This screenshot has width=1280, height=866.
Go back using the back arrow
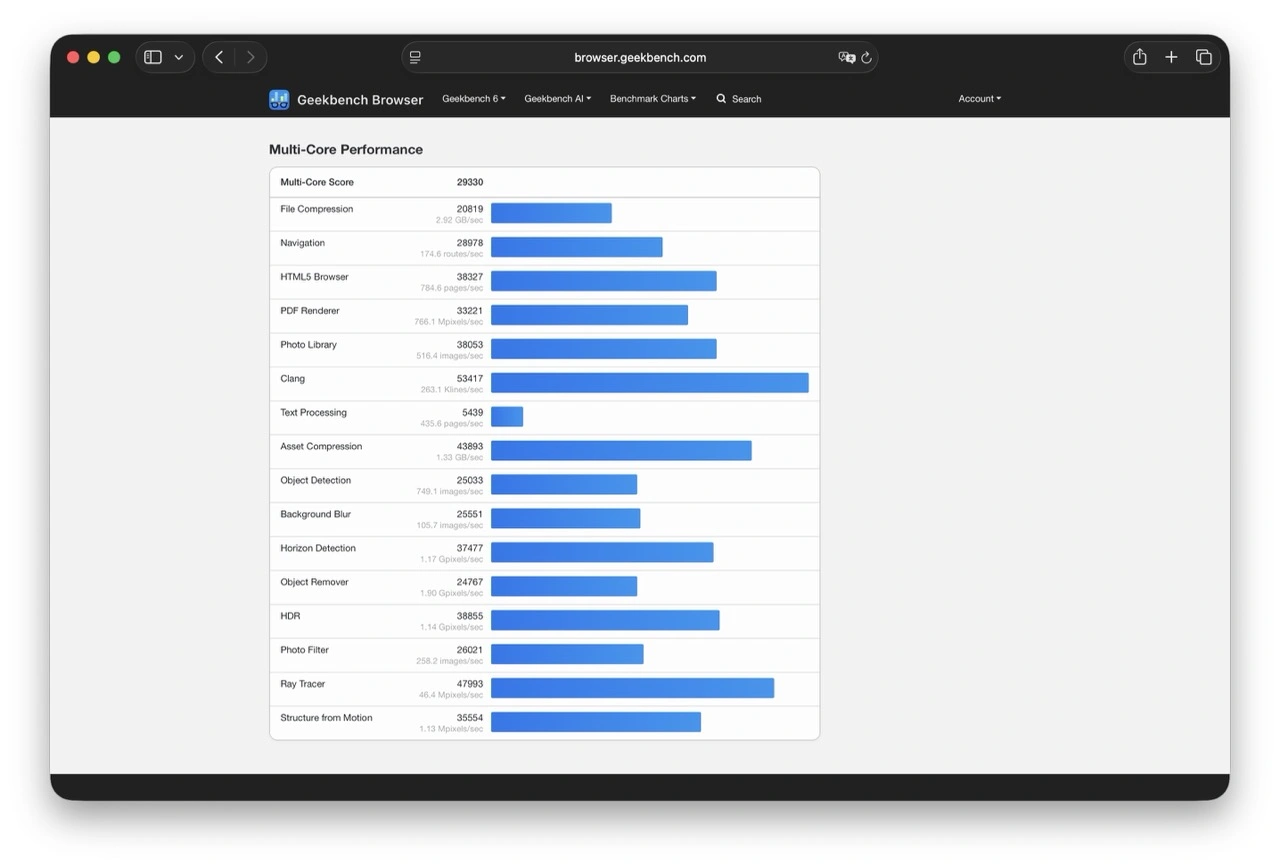pos(219,57)
